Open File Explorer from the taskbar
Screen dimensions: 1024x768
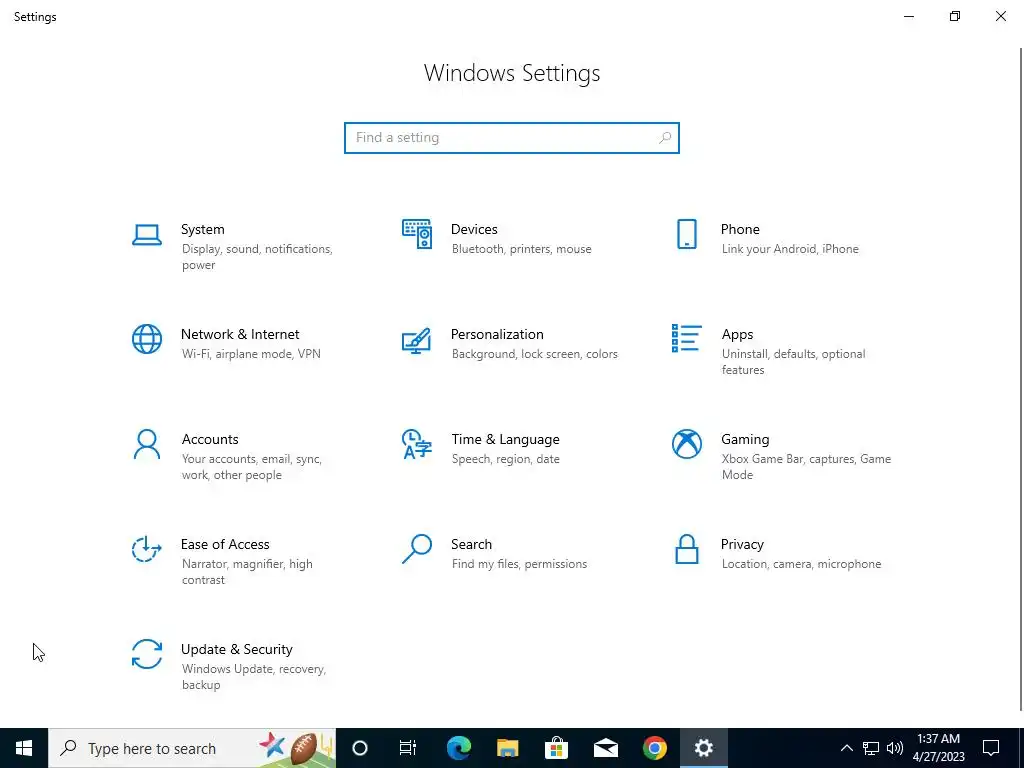507,748
